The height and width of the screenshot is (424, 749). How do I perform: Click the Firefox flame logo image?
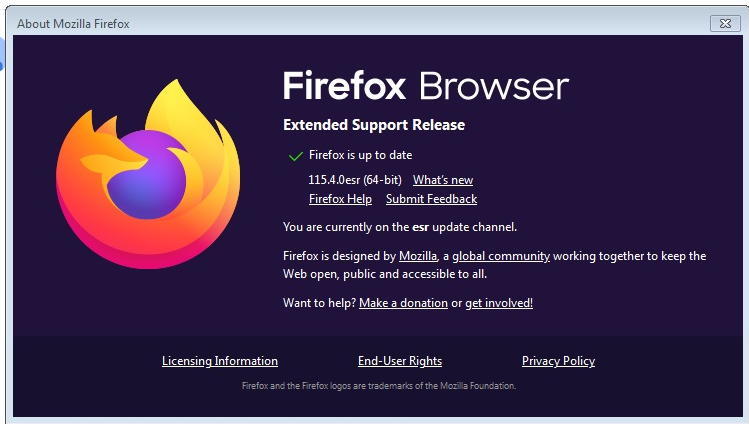[148, 174]
